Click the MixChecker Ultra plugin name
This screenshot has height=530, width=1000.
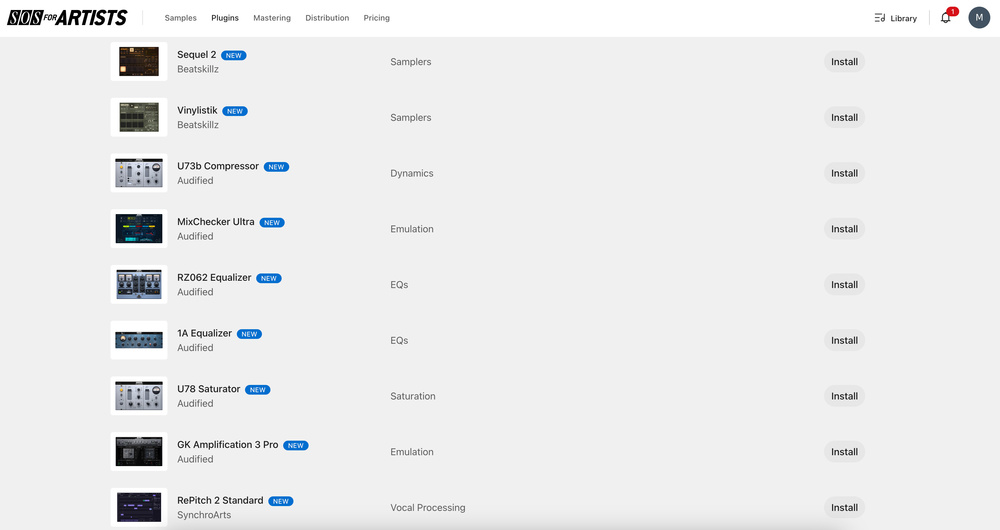[216, 222]
